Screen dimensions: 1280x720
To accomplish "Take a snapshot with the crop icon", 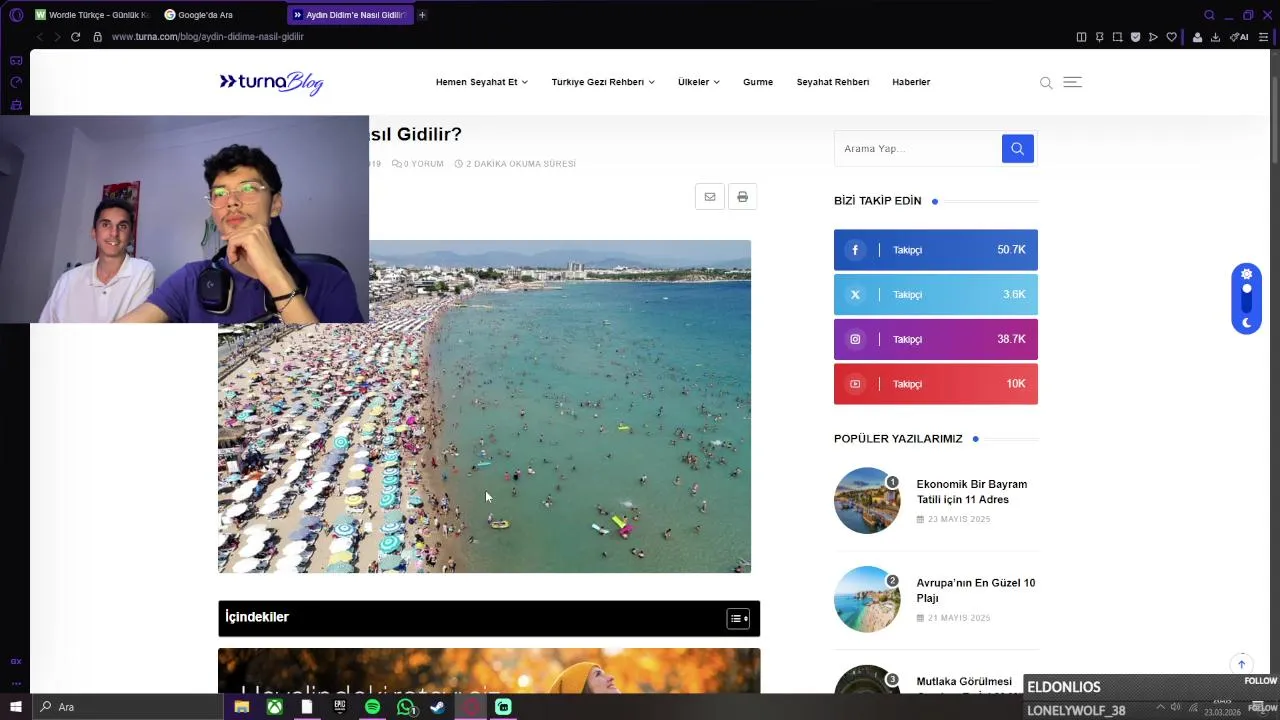I will pos(1117,37).
